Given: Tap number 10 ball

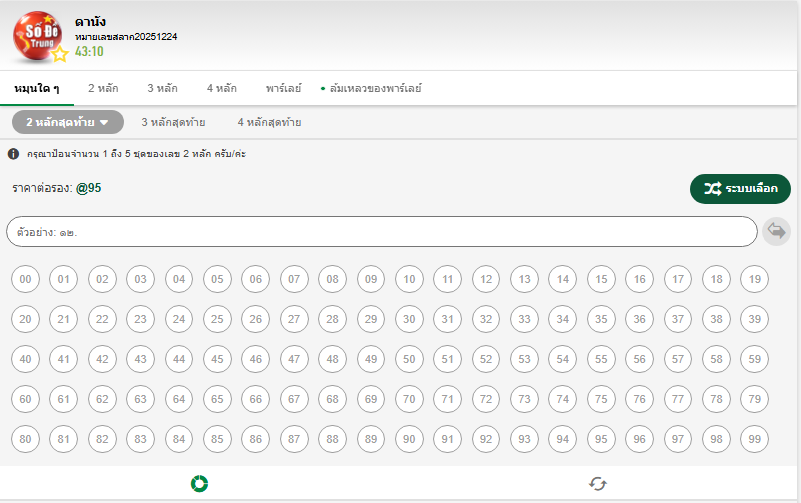Looking at the screenshot, I should click(409, 279).
